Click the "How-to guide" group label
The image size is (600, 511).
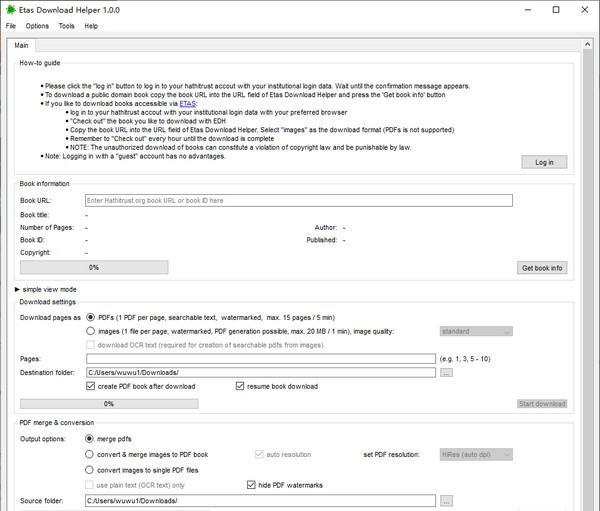(40, 63)
